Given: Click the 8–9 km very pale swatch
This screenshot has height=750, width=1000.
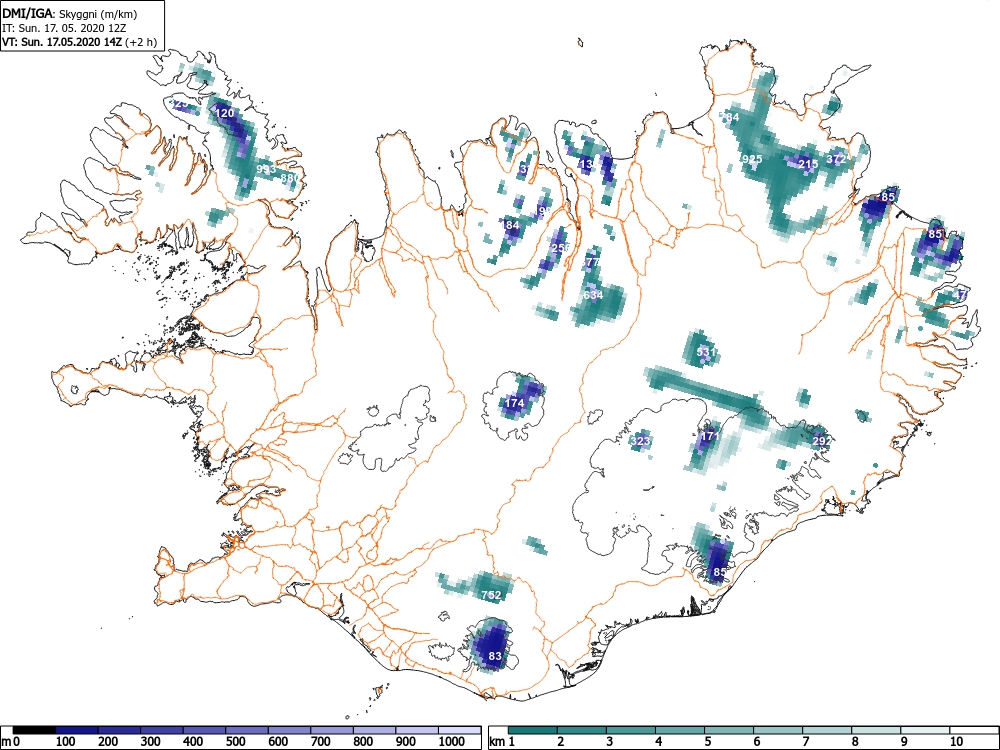Looking at the screenshot, I should 876,730.
